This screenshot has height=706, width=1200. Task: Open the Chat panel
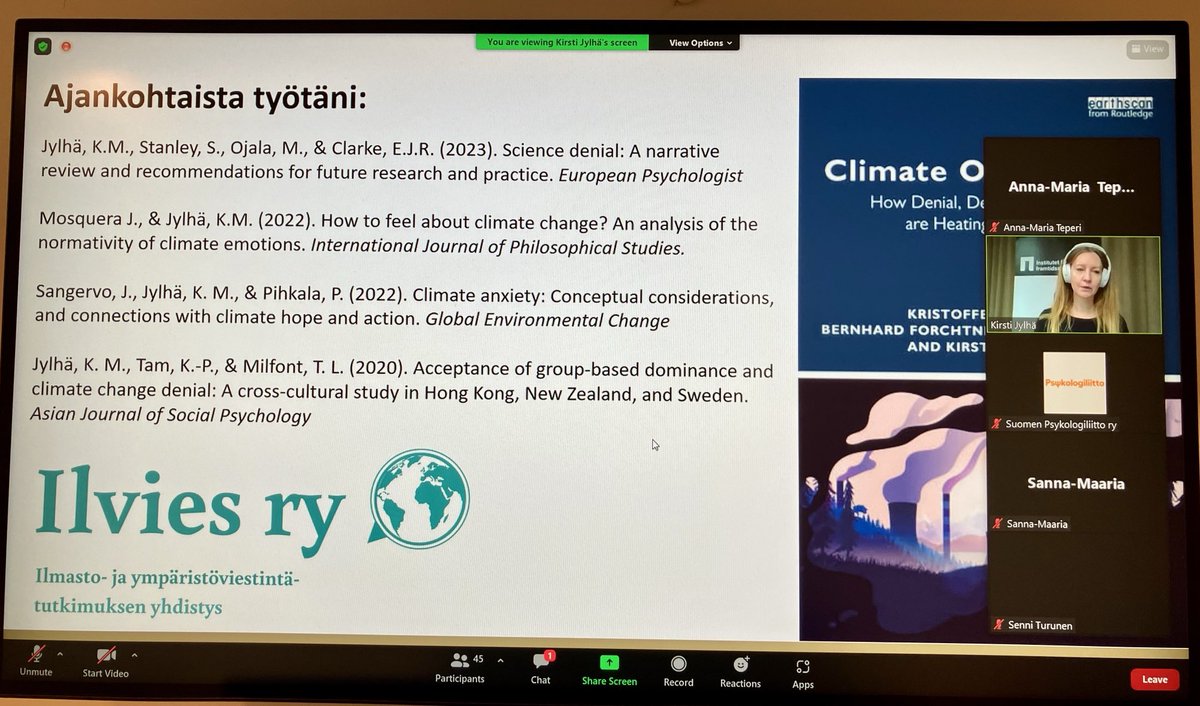point(541,669)
